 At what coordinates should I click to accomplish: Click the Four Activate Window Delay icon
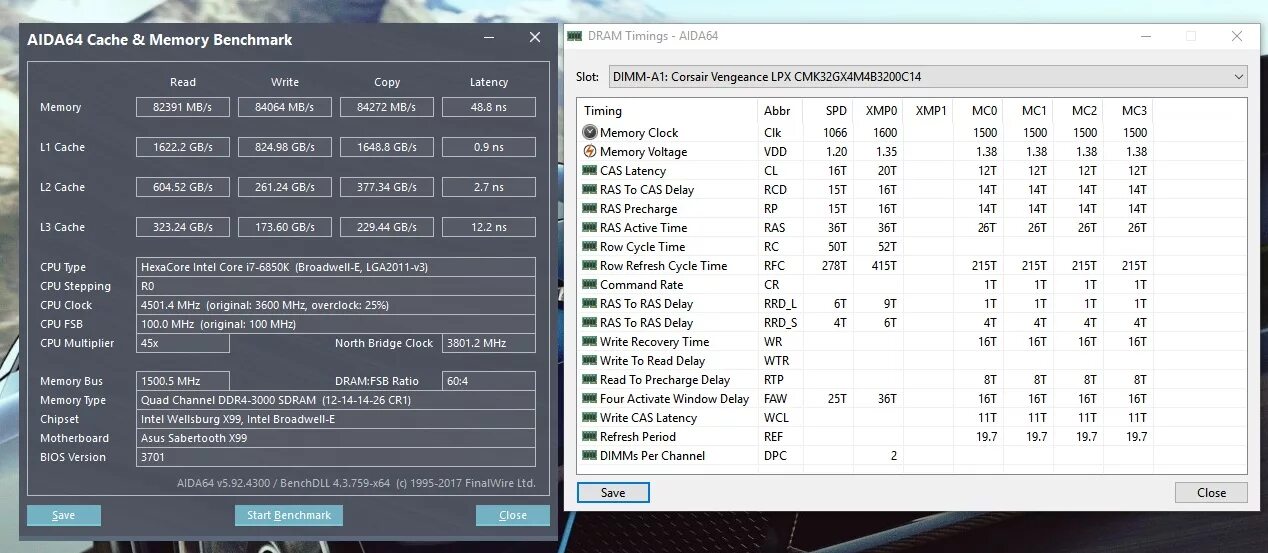pyautogui.click(x=590, y=398)
